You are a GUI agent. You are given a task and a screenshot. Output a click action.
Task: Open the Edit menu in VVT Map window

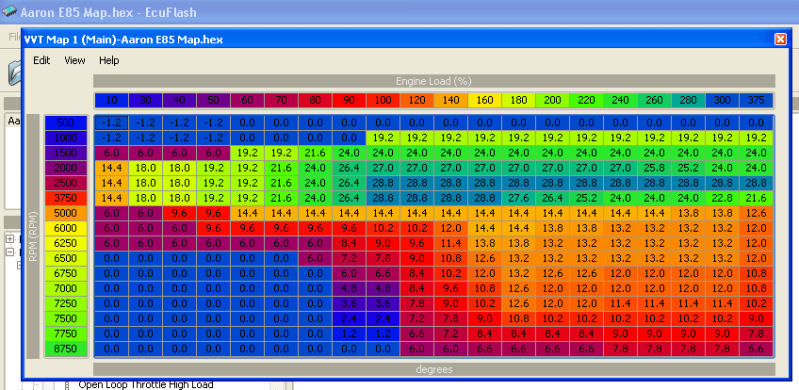[x=41, y=60]
